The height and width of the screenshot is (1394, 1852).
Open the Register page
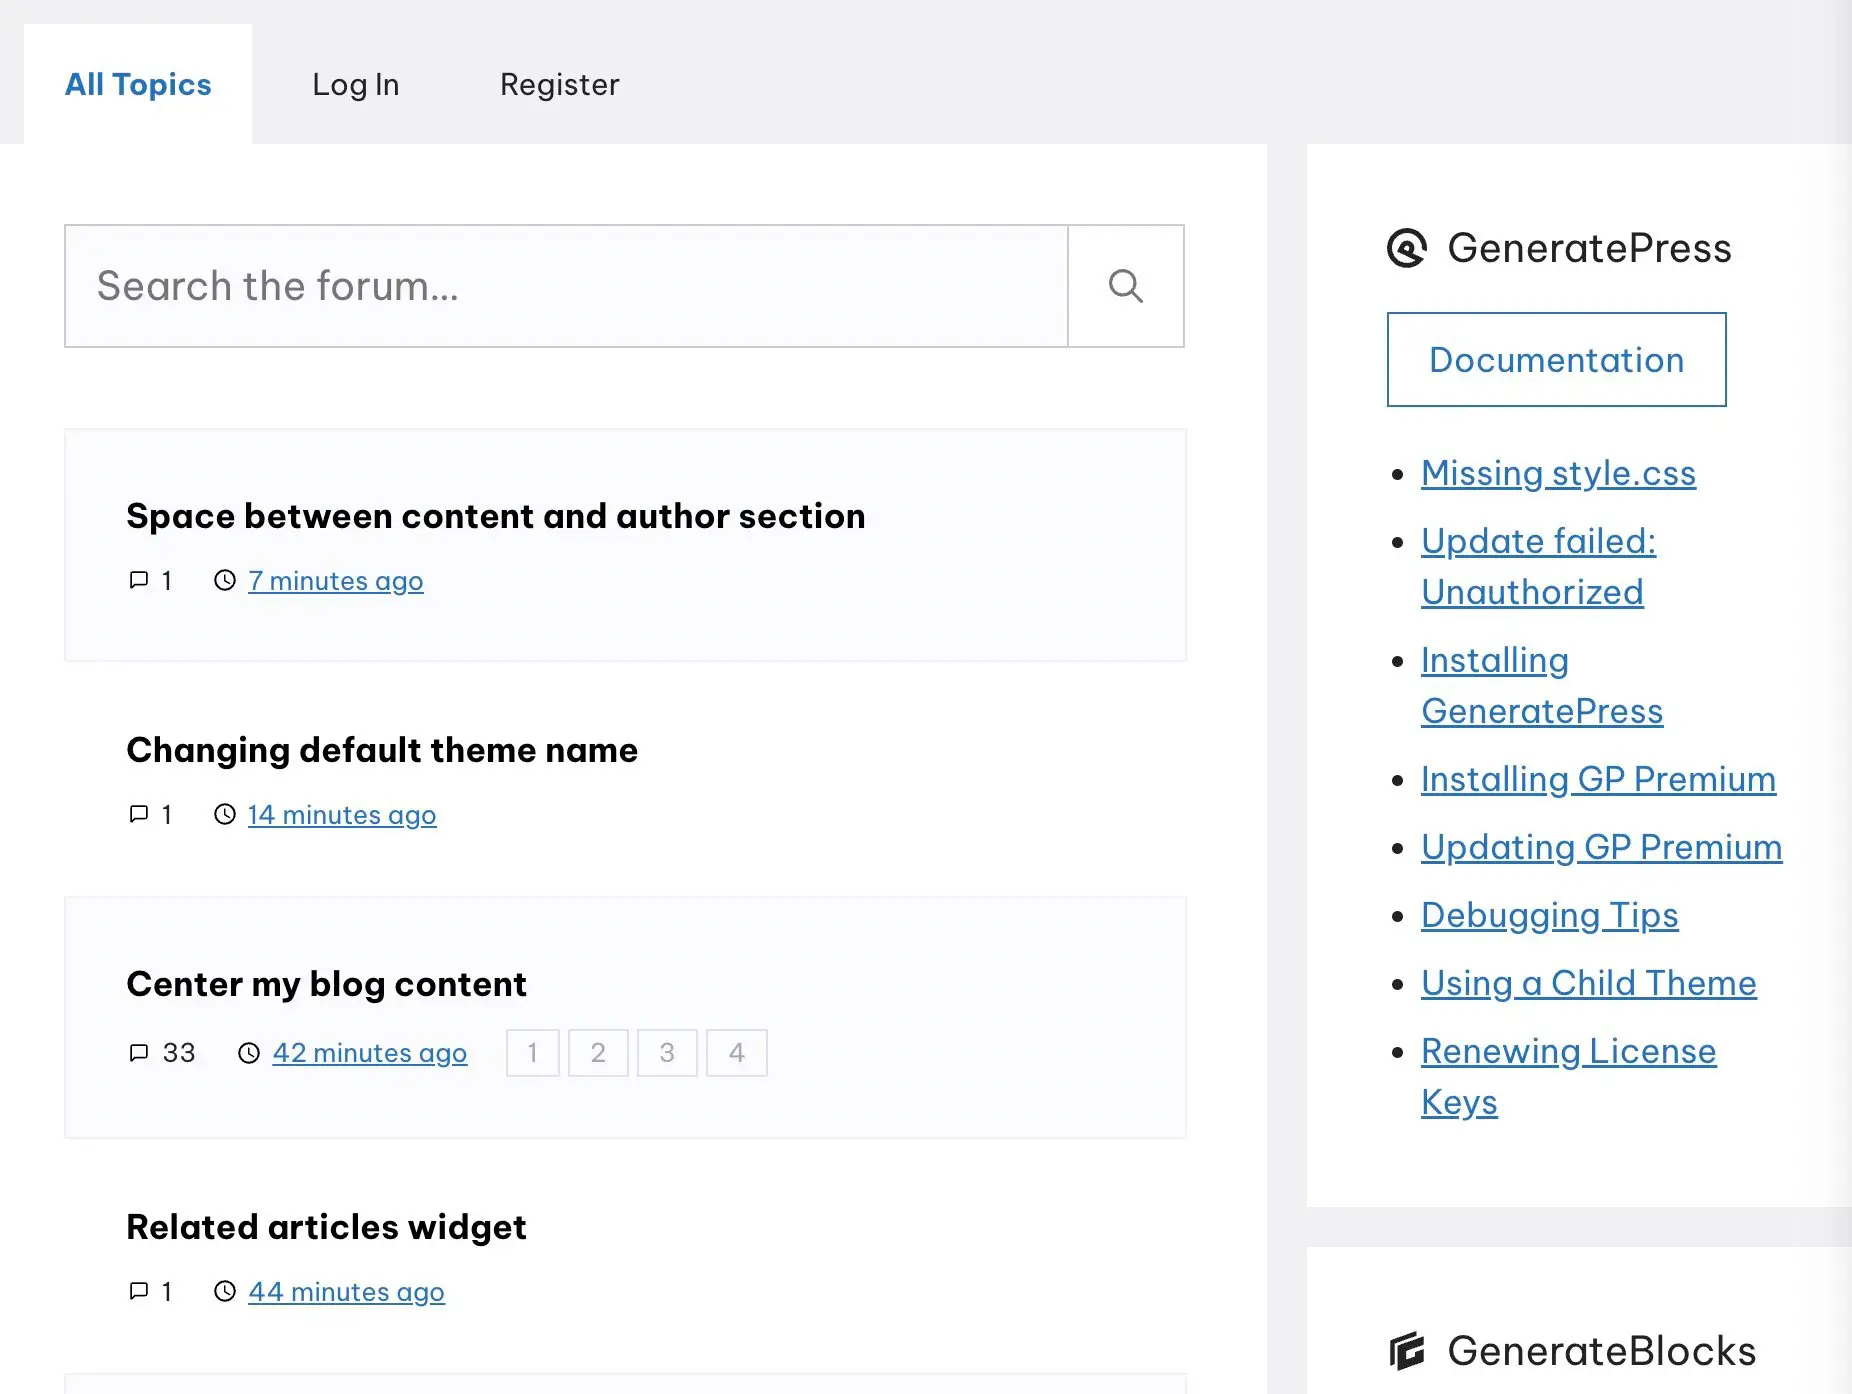(x=559, y=85)
